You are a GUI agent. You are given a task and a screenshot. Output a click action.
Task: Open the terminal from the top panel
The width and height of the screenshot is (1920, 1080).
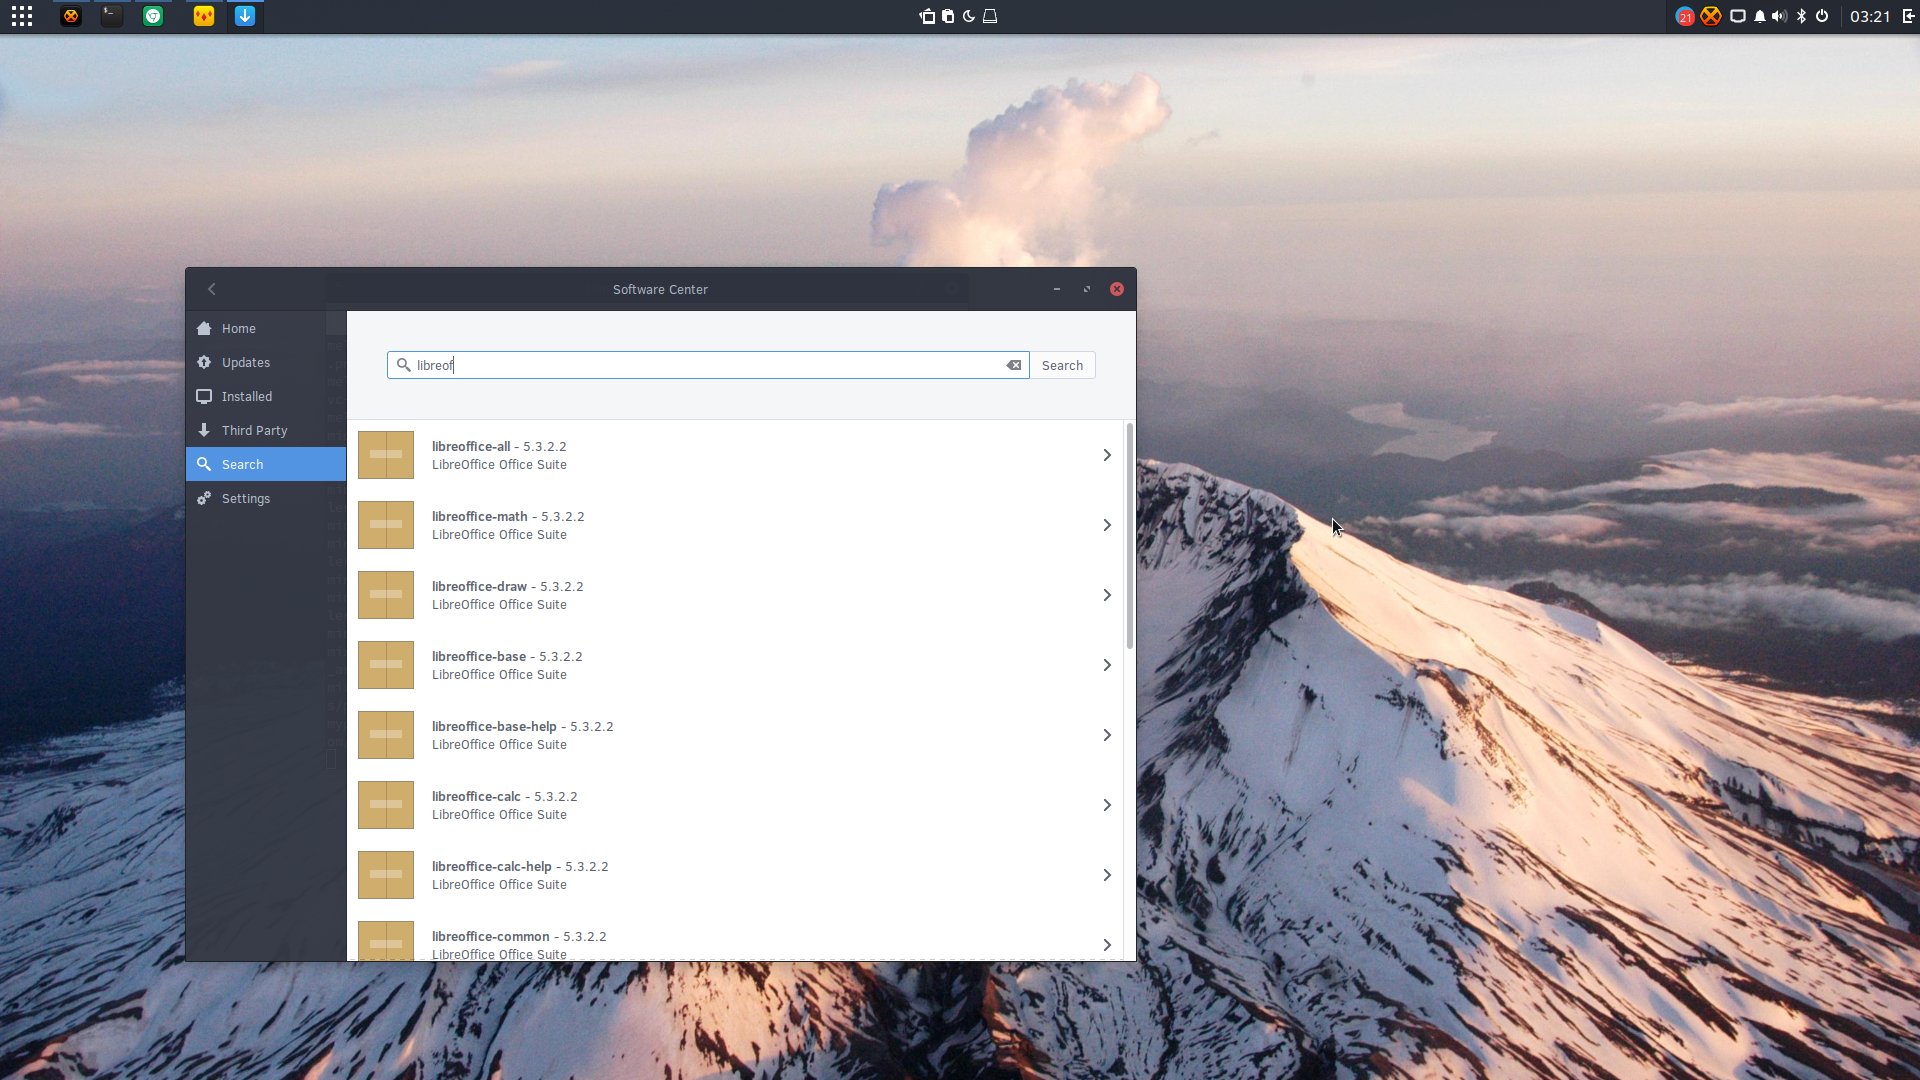(112, 16)
